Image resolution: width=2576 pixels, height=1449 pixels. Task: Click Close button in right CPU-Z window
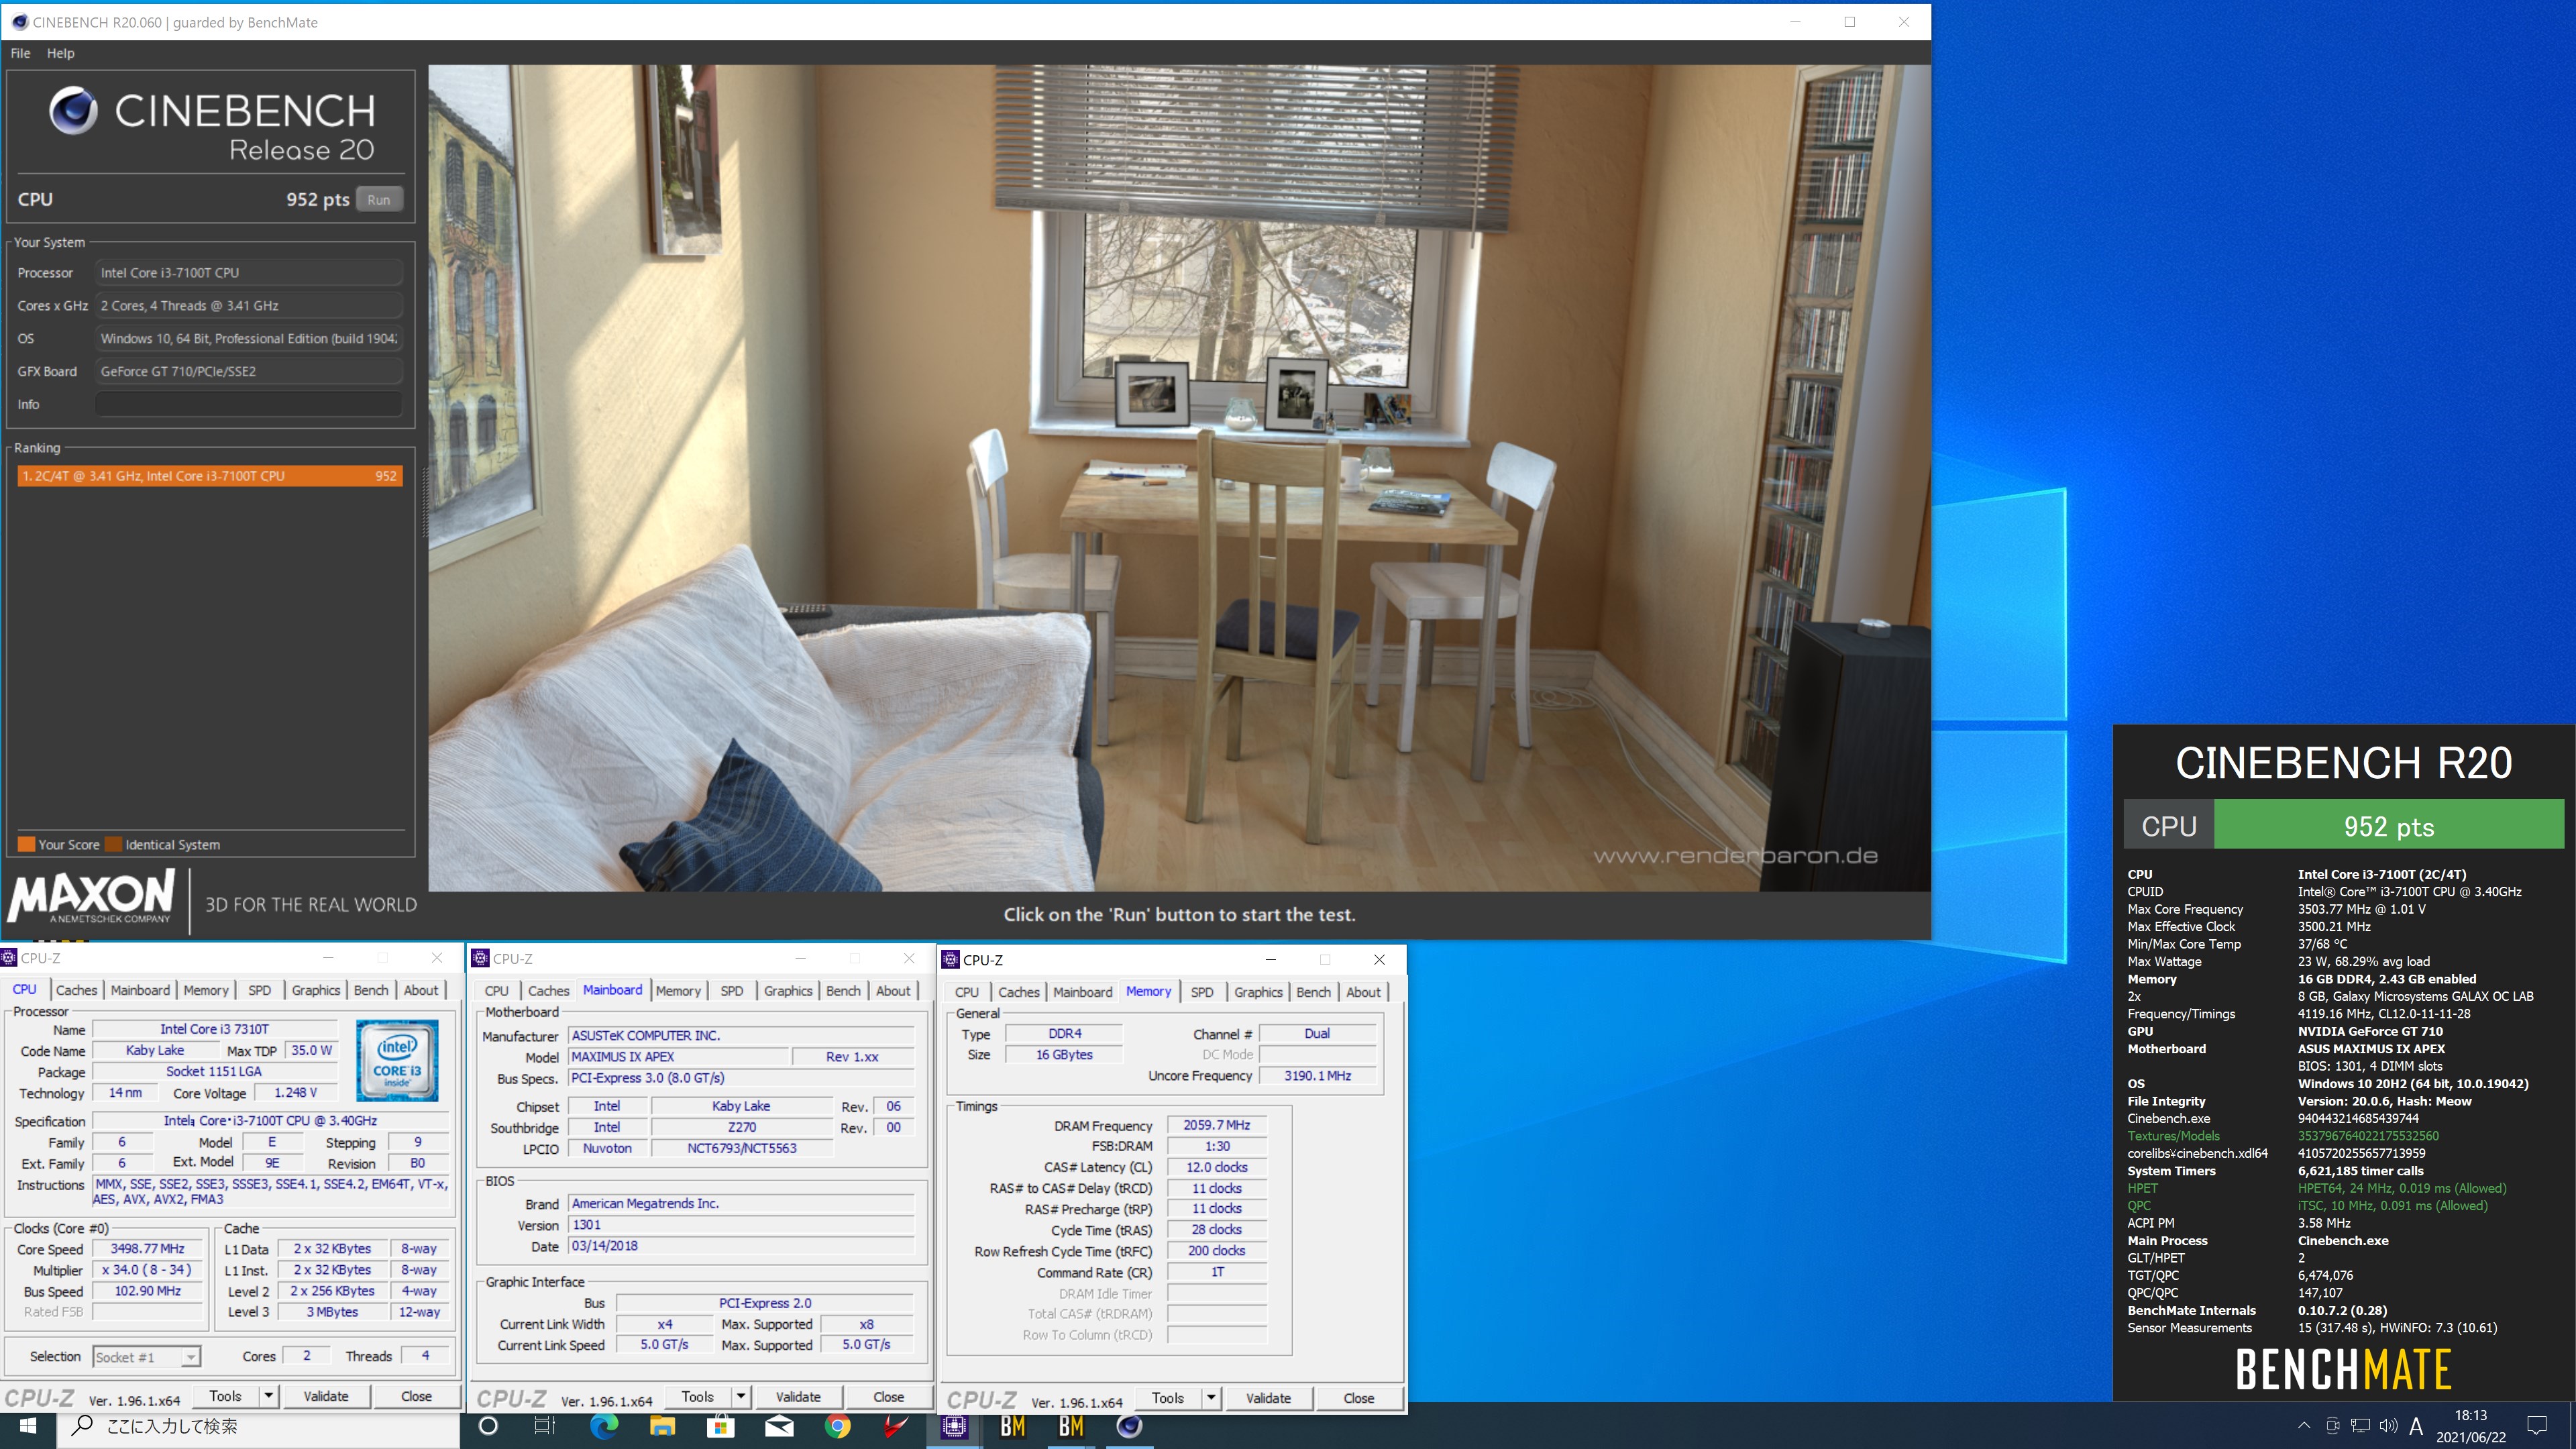pyautogui.click(x=1358, y=1398)
